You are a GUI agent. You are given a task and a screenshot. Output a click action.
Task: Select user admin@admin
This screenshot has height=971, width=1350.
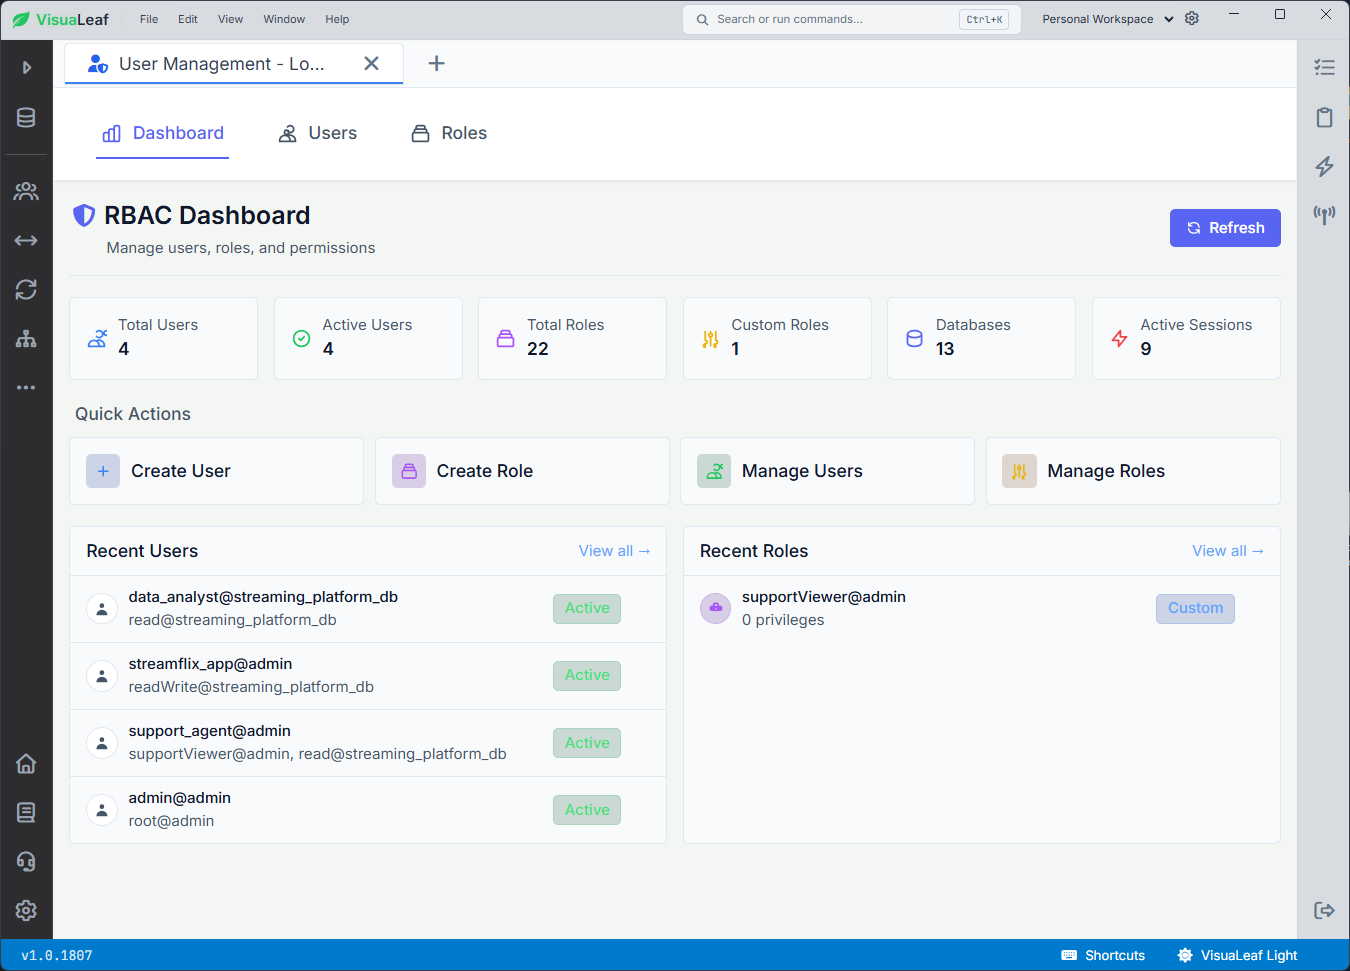(x=368, y=810)
